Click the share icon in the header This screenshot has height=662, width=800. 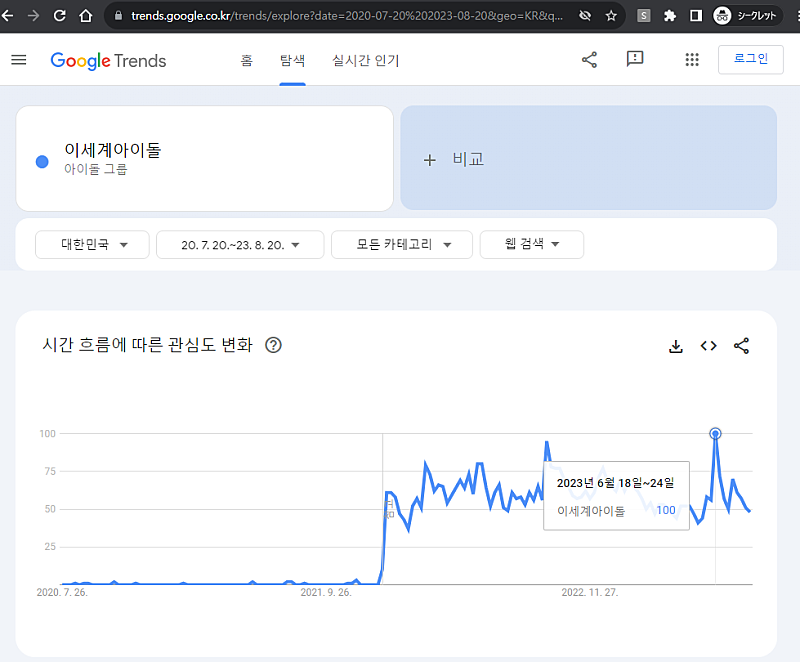coord(589,60)
